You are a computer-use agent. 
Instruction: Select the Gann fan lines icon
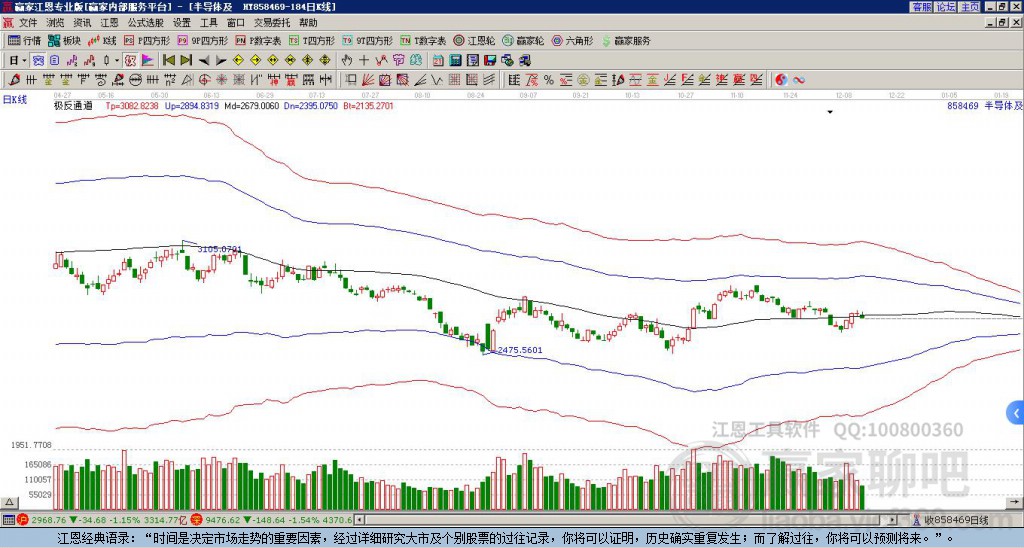(x=368, y=80)
